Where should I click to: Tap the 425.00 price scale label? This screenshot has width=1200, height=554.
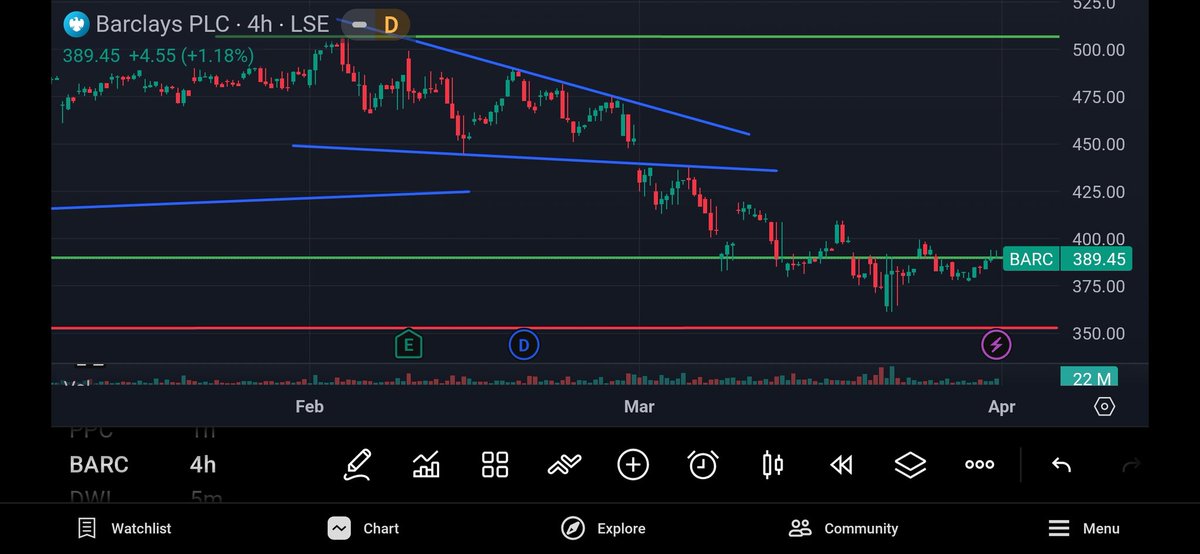point(1100,192)
